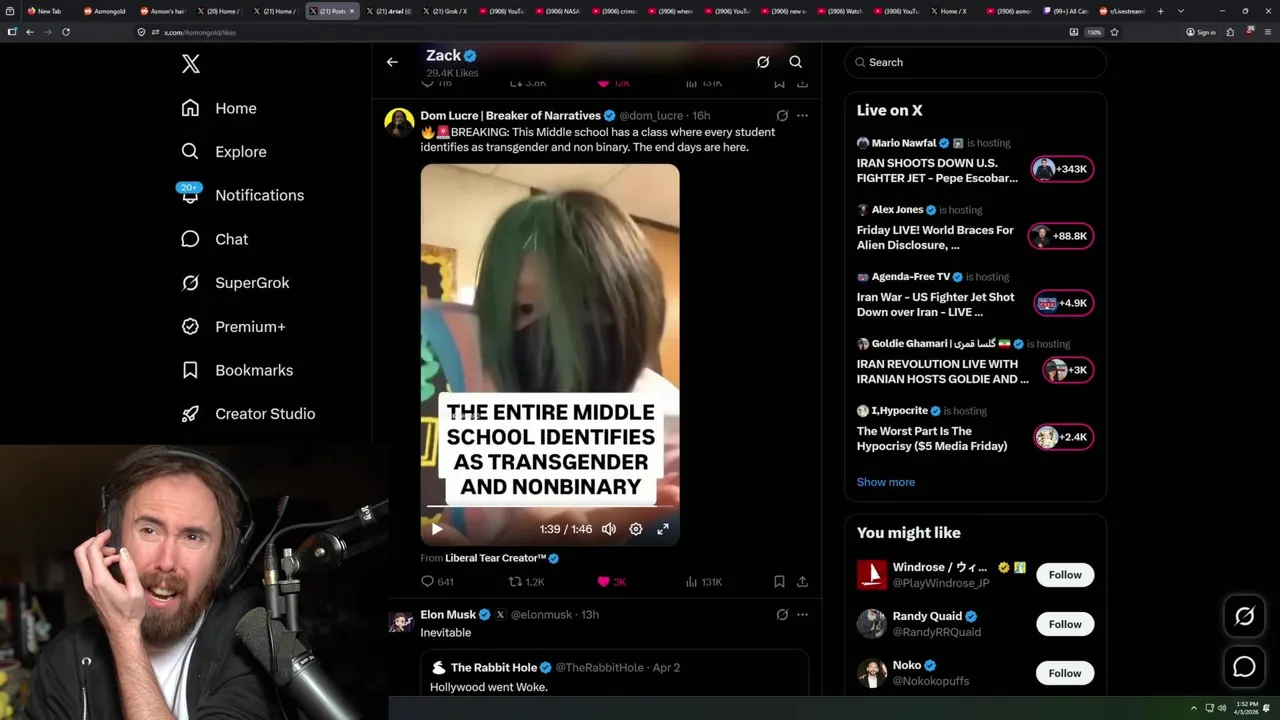
Task: Click the address bar showing x.com/Asmongold/likes
Action: tap(600, 32)
